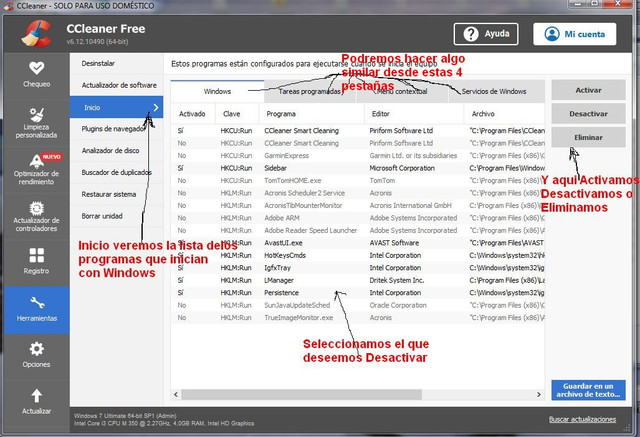Sort by the Editor column header
This screenshot has width=640, height=437.
point(414,114)
